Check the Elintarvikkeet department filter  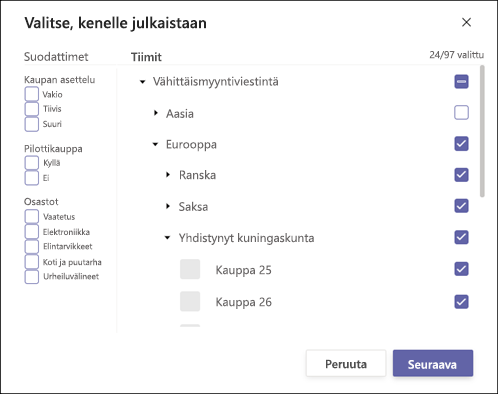(32, 247)
